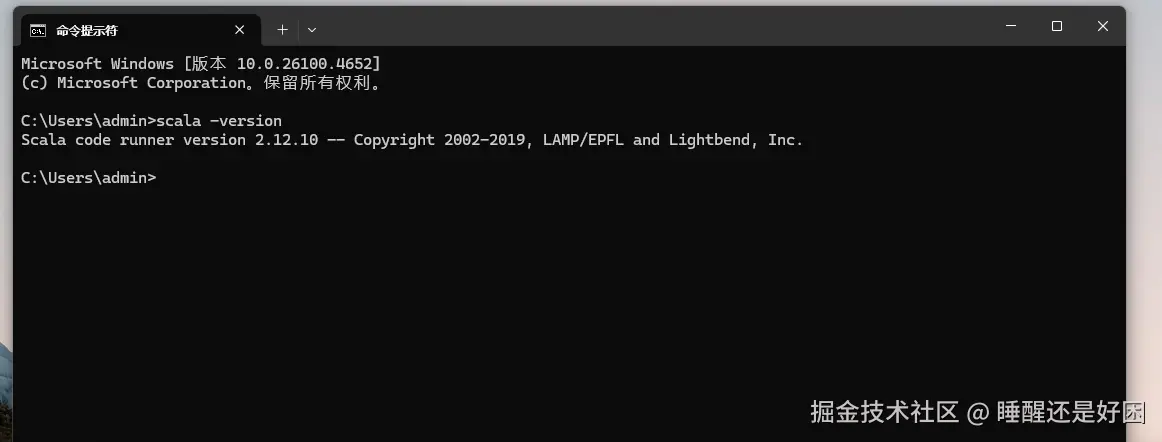Click the Scala code runner output line
This screenshot has width=1162, height=442.
point(412,139)
